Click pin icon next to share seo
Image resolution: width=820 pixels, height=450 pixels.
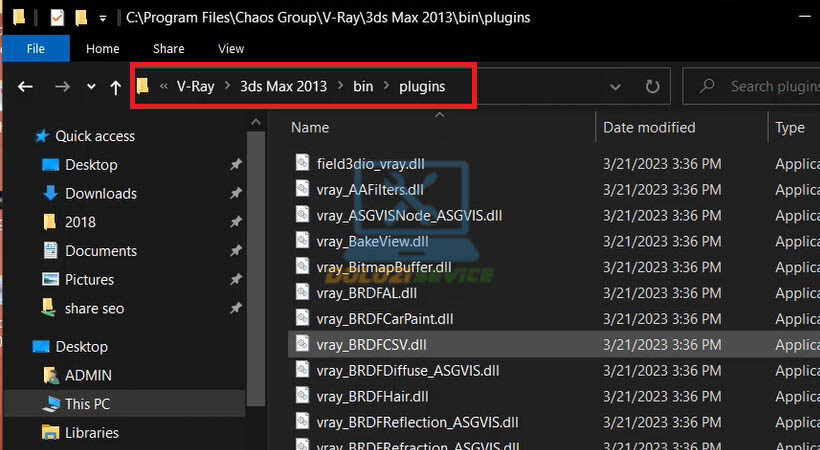pyautogui.click(x=236, y=309)
